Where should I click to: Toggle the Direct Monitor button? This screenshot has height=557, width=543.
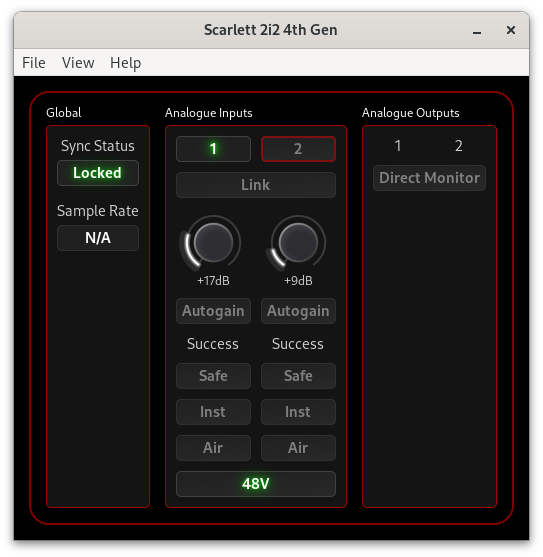429,178
